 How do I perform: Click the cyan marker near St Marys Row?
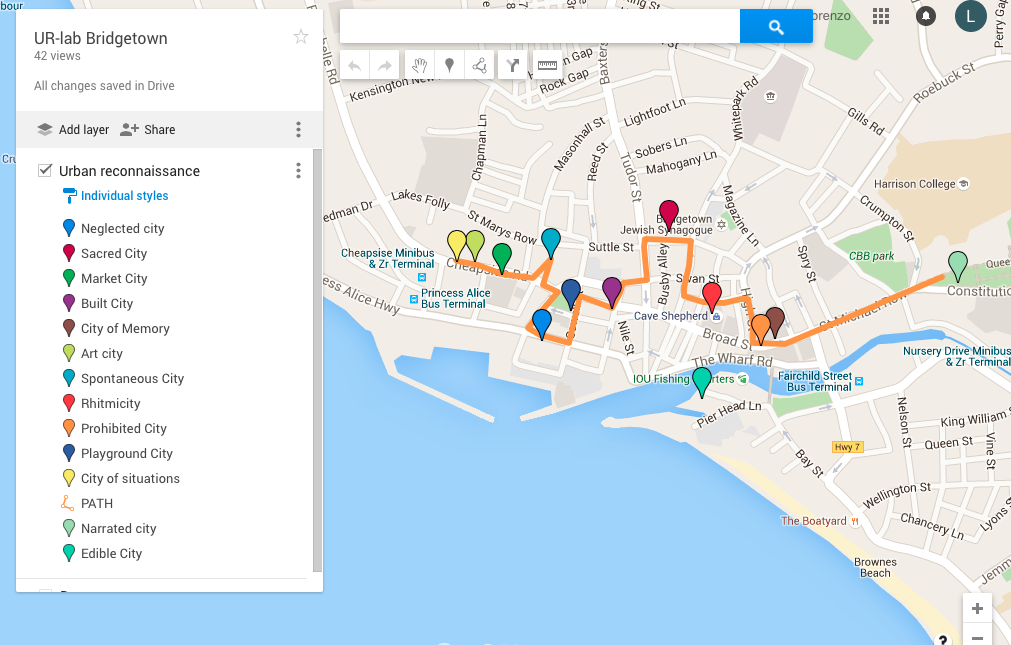coord(551,241)
